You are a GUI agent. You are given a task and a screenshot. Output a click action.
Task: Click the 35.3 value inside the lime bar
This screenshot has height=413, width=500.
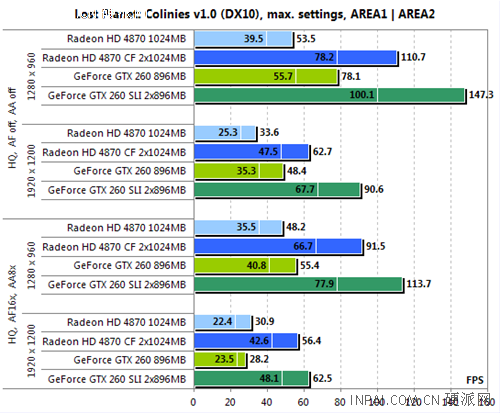click(x=246, y=171)
